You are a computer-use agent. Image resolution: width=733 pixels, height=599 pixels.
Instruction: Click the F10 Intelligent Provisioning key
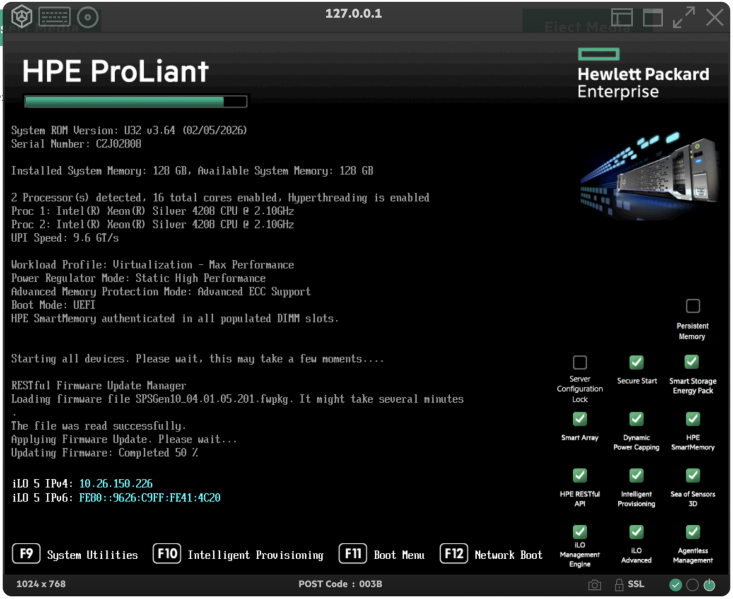click(x=167, y=554)
